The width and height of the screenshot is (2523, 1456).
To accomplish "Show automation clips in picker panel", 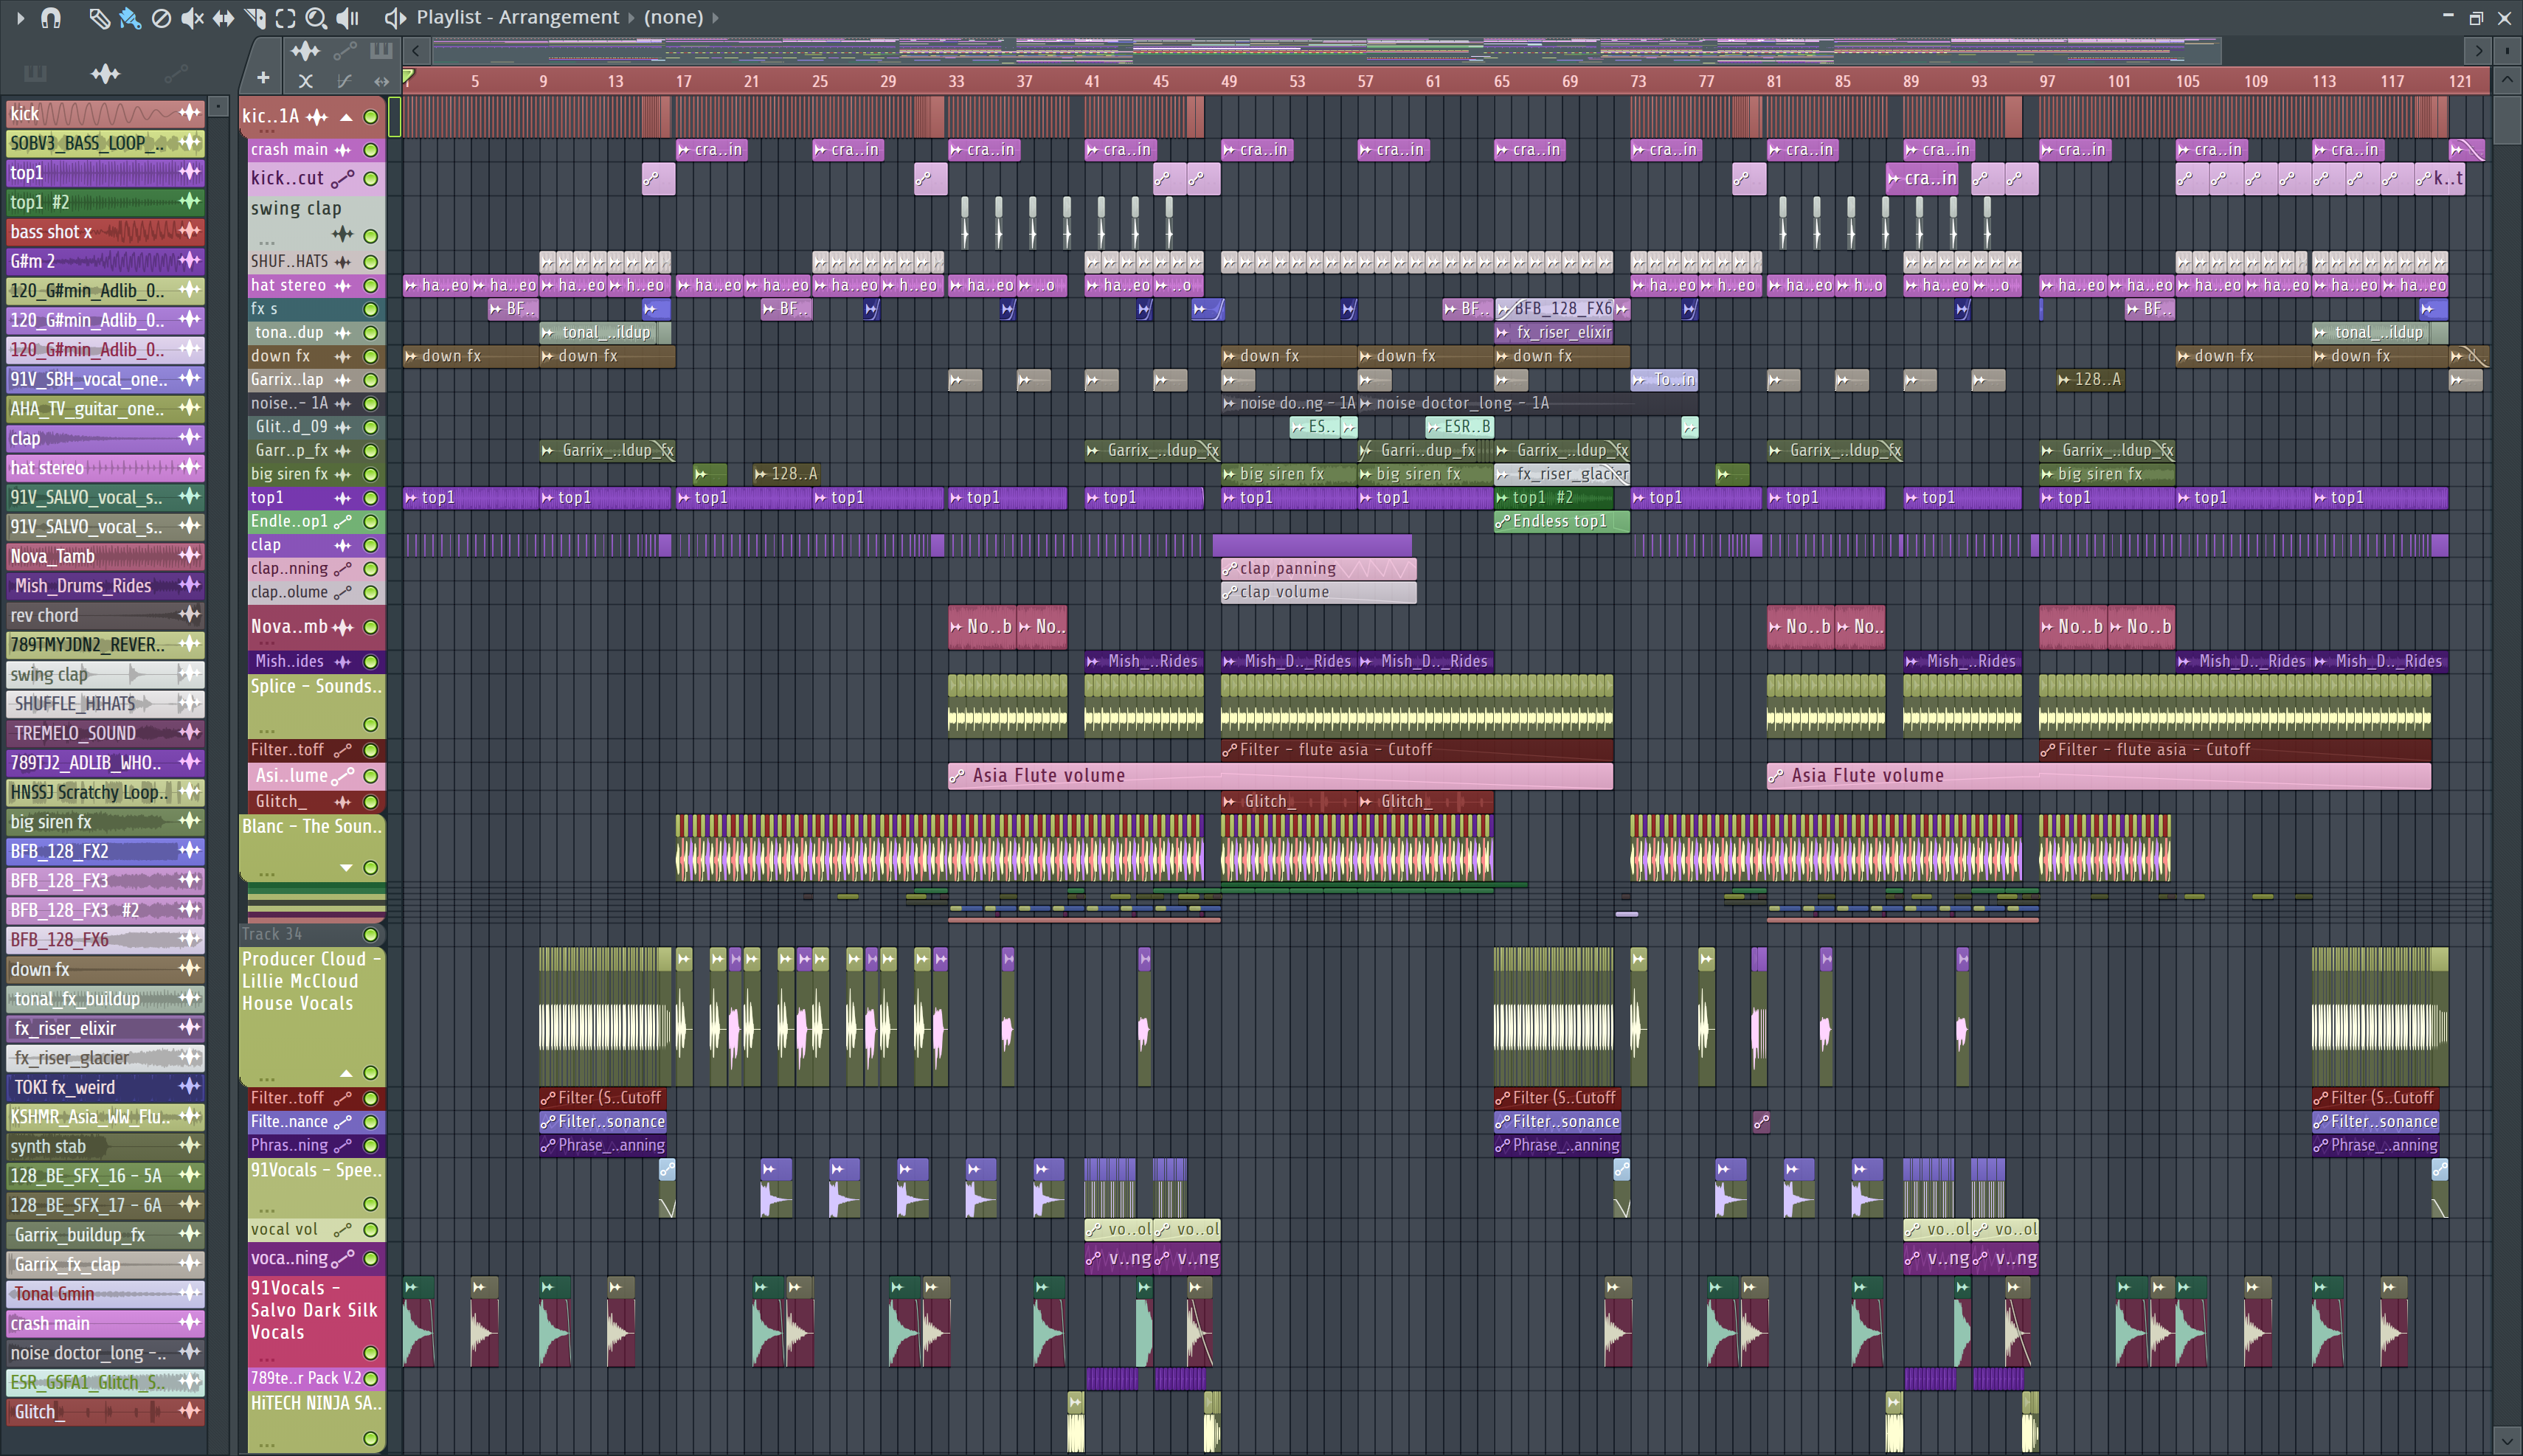I will tap(176, 73).
